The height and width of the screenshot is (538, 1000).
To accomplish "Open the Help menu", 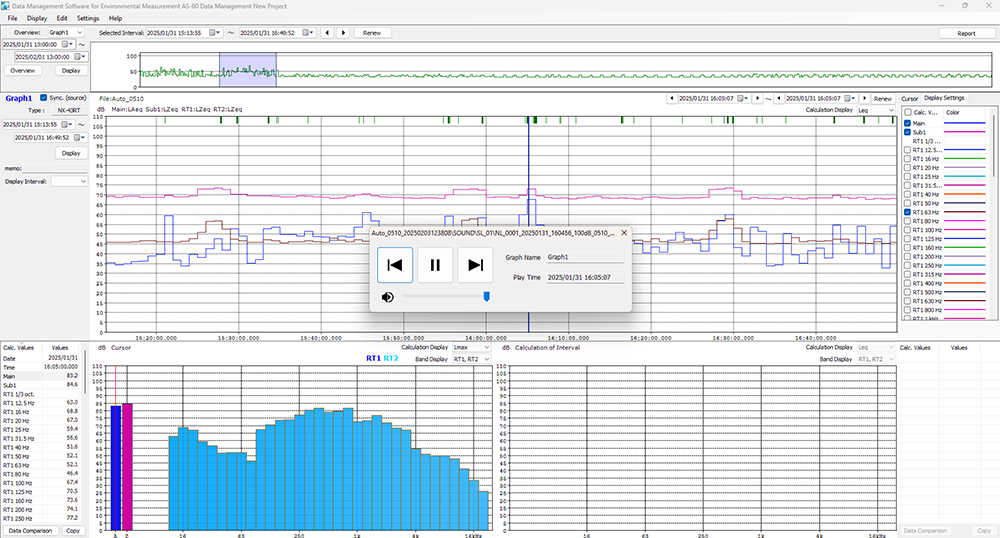I will pos(115,18).
